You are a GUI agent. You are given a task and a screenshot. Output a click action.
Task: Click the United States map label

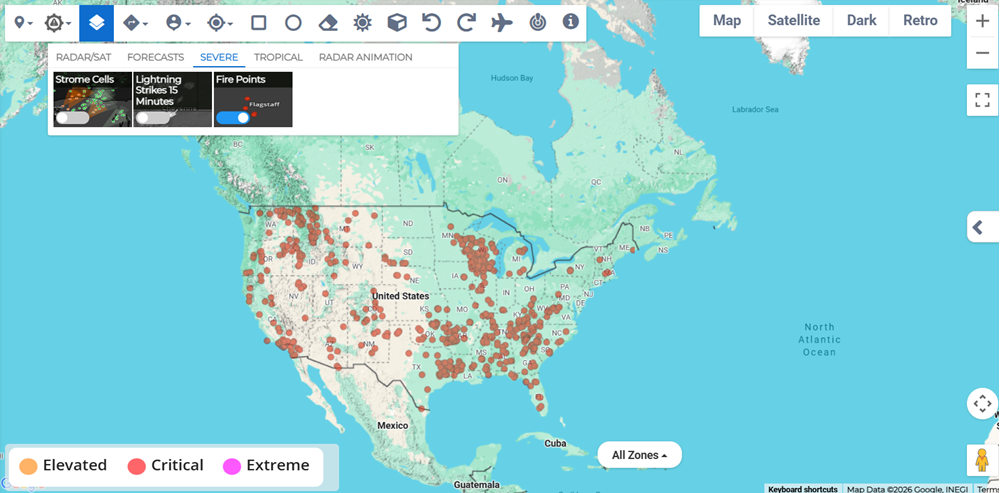[x=401, y=296]
